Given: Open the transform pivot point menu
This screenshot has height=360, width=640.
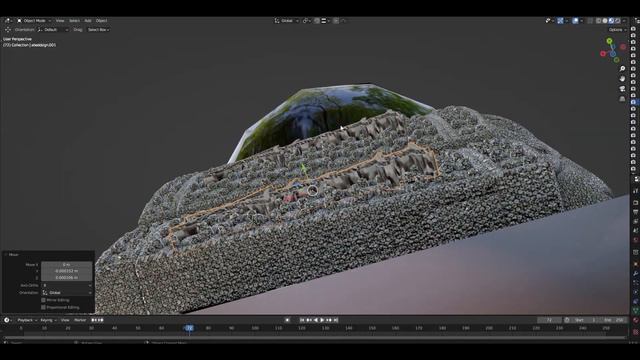Looking at the screenshot, I should (307, 20).
